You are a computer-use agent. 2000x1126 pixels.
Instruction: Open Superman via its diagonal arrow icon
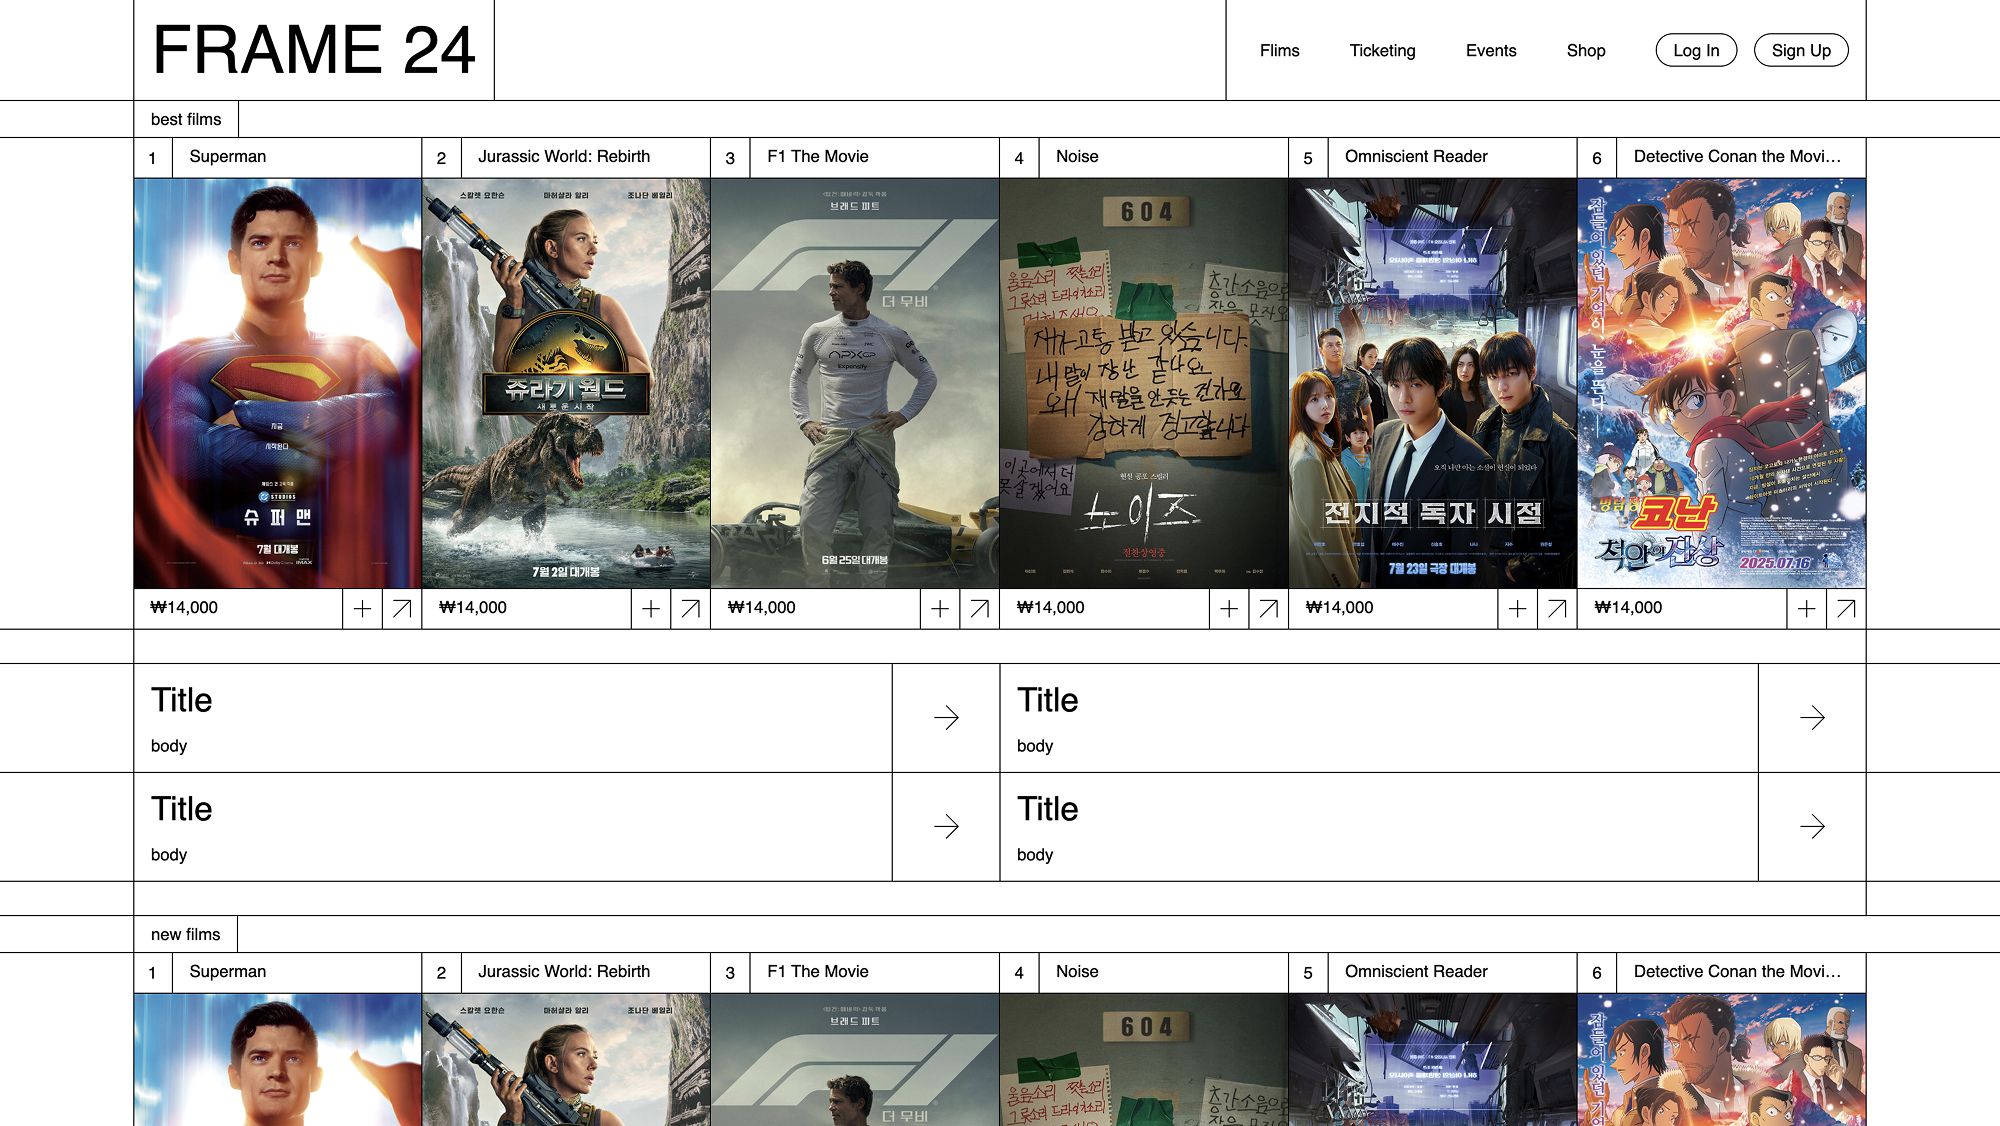click(x=402, y=608)
